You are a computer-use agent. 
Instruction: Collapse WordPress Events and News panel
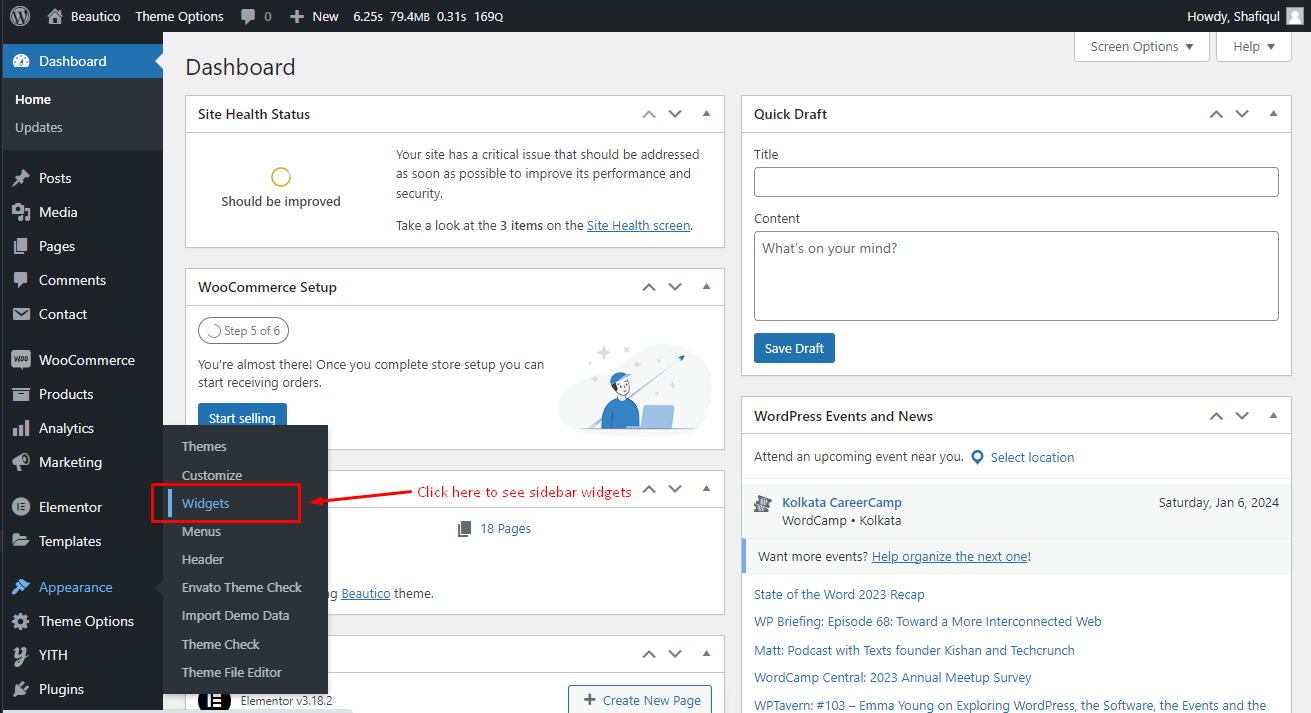1273,416
